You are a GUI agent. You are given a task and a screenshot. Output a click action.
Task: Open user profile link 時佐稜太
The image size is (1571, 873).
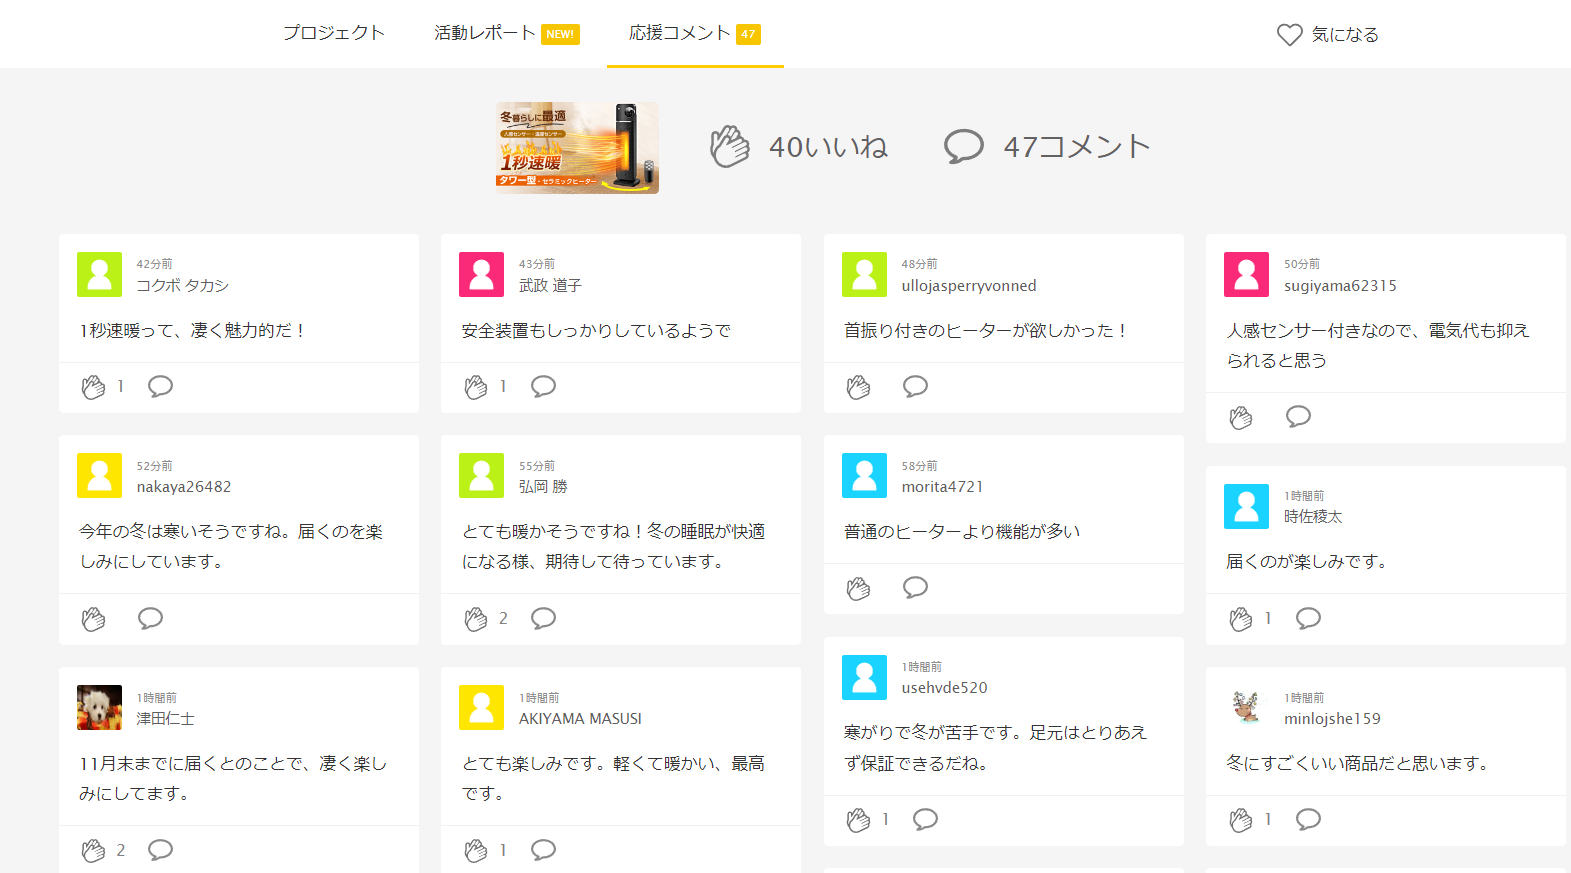tap(1313, 517)
